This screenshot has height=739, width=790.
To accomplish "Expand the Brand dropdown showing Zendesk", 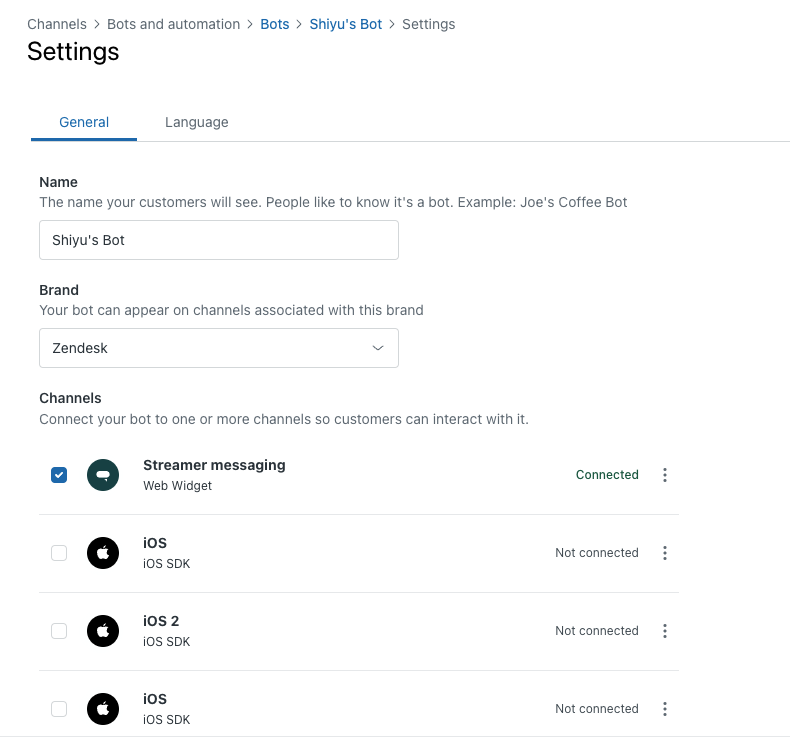I will point(219,348).
